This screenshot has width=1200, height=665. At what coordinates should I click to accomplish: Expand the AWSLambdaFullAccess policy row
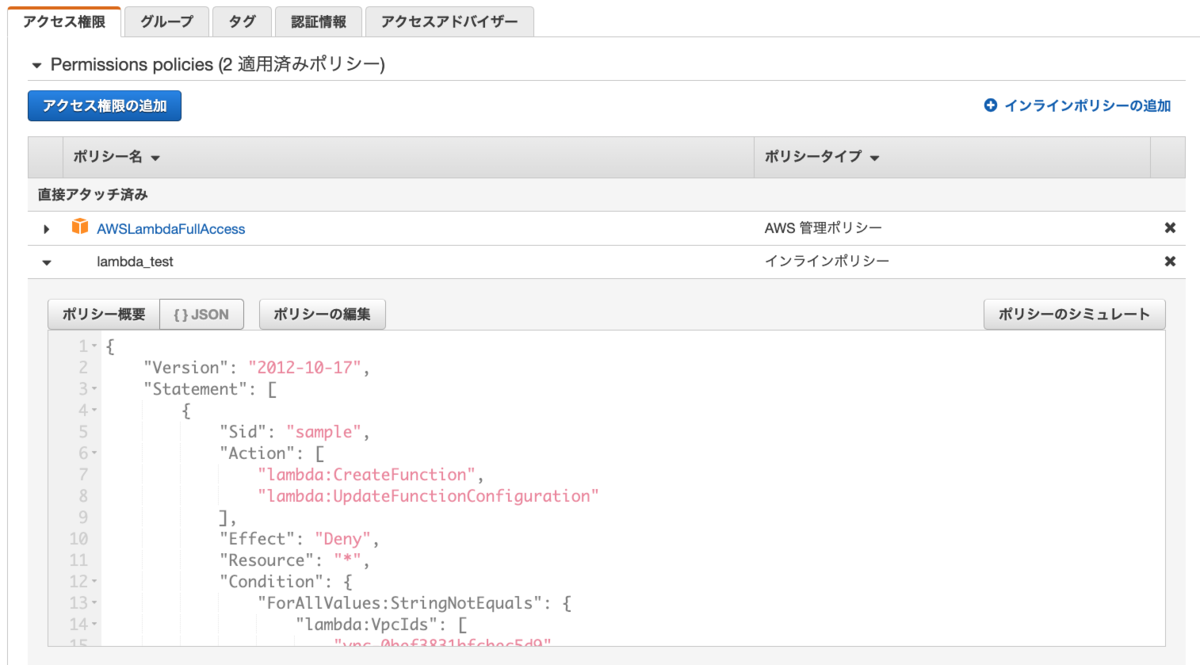[x=46, y=229]
